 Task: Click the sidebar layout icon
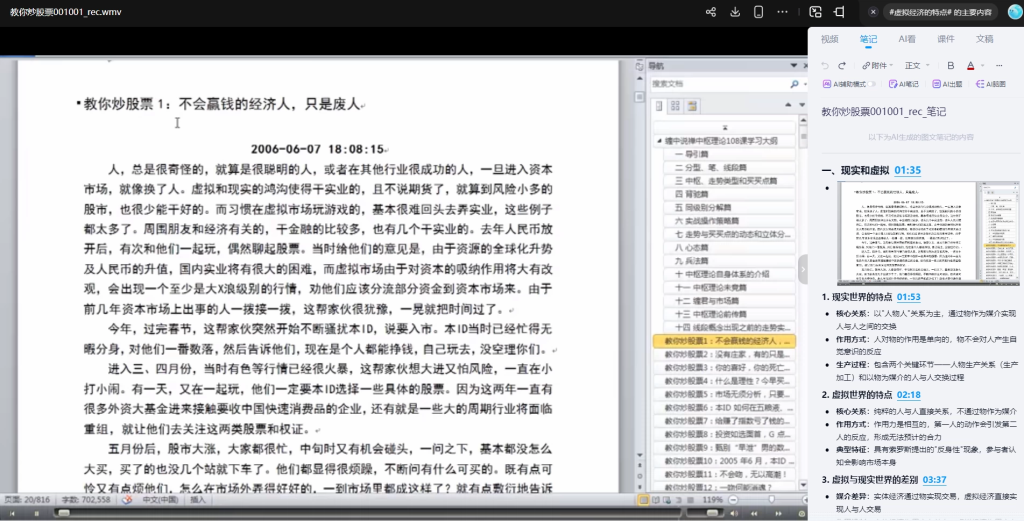(x=840, y=12)
